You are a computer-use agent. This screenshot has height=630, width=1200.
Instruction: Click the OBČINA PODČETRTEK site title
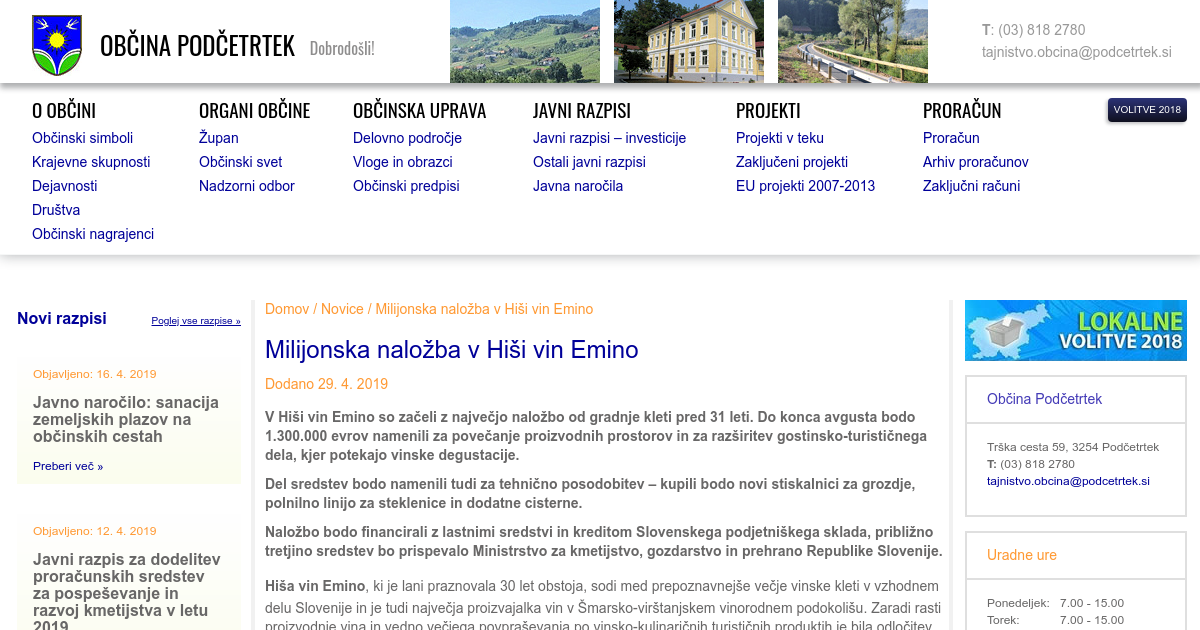point(197,46)
